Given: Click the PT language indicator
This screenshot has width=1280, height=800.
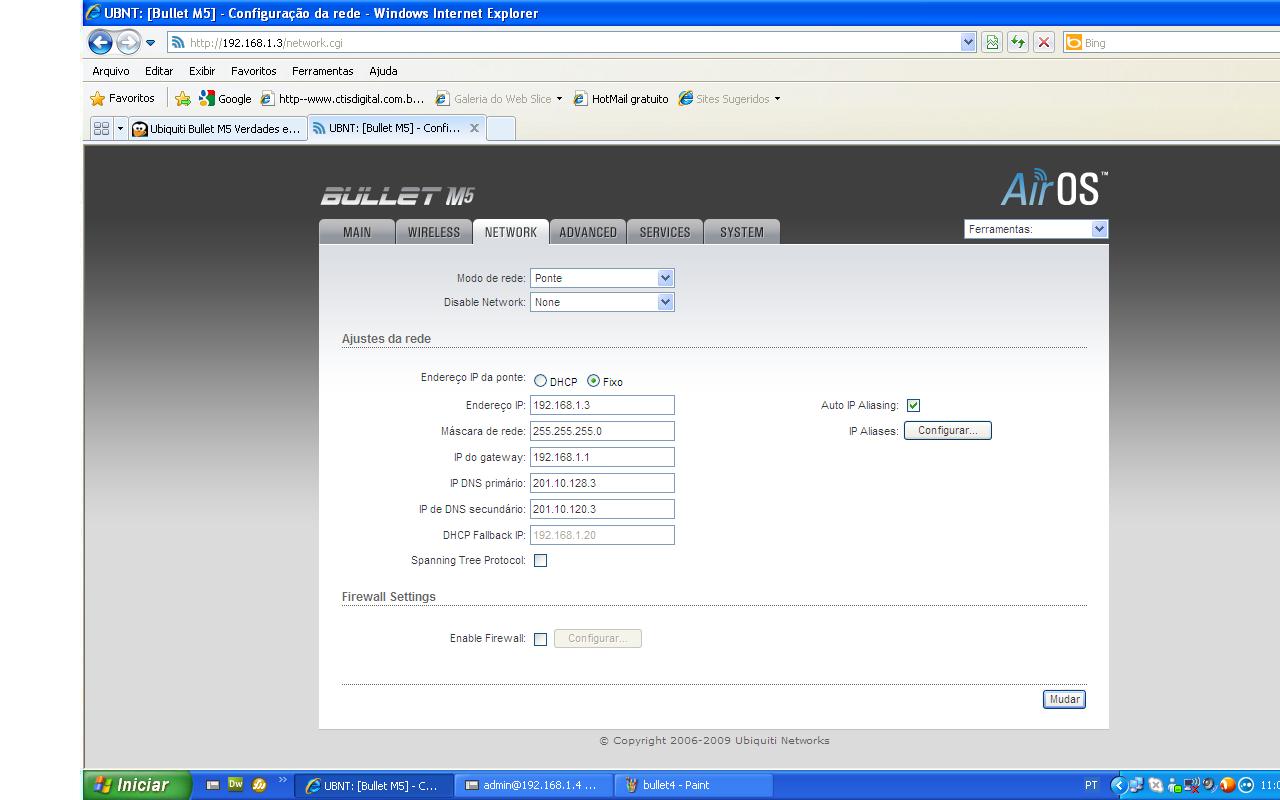Looking at the screenshot, I should 1091,785.
